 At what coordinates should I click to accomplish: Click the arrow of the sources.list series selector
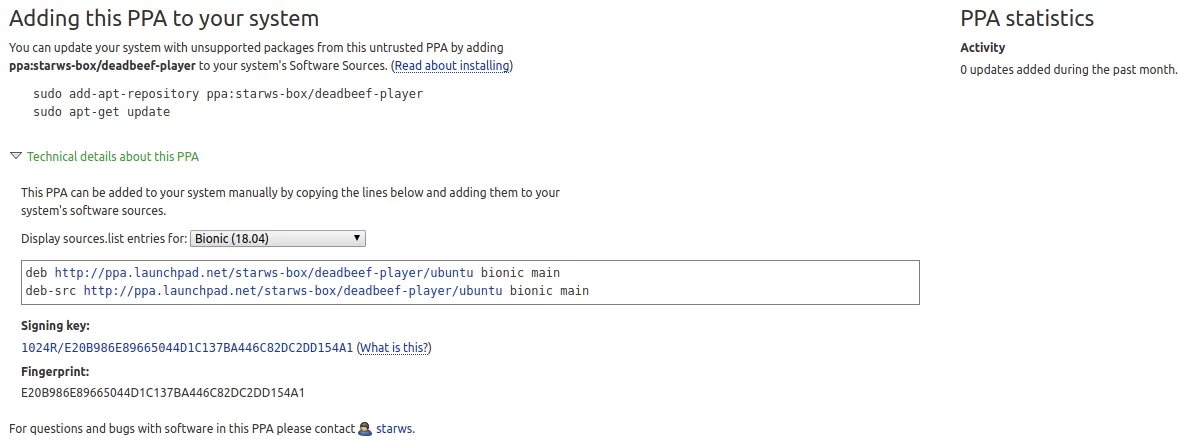click(358, 239)
